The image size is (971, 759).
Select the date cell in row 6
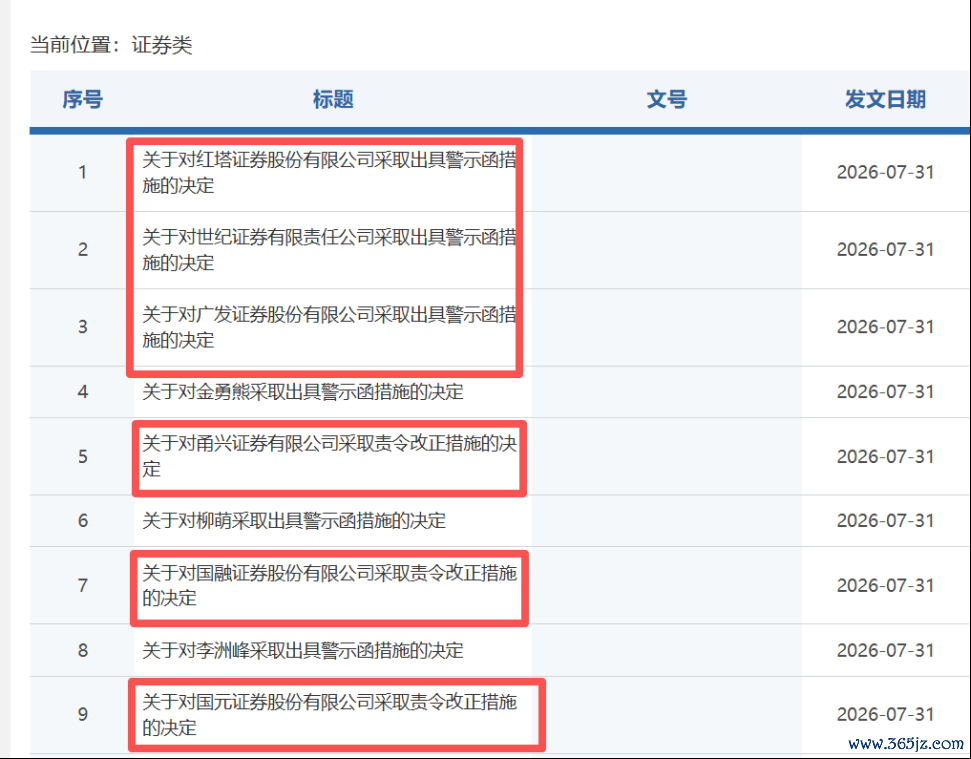coord(886,521)
